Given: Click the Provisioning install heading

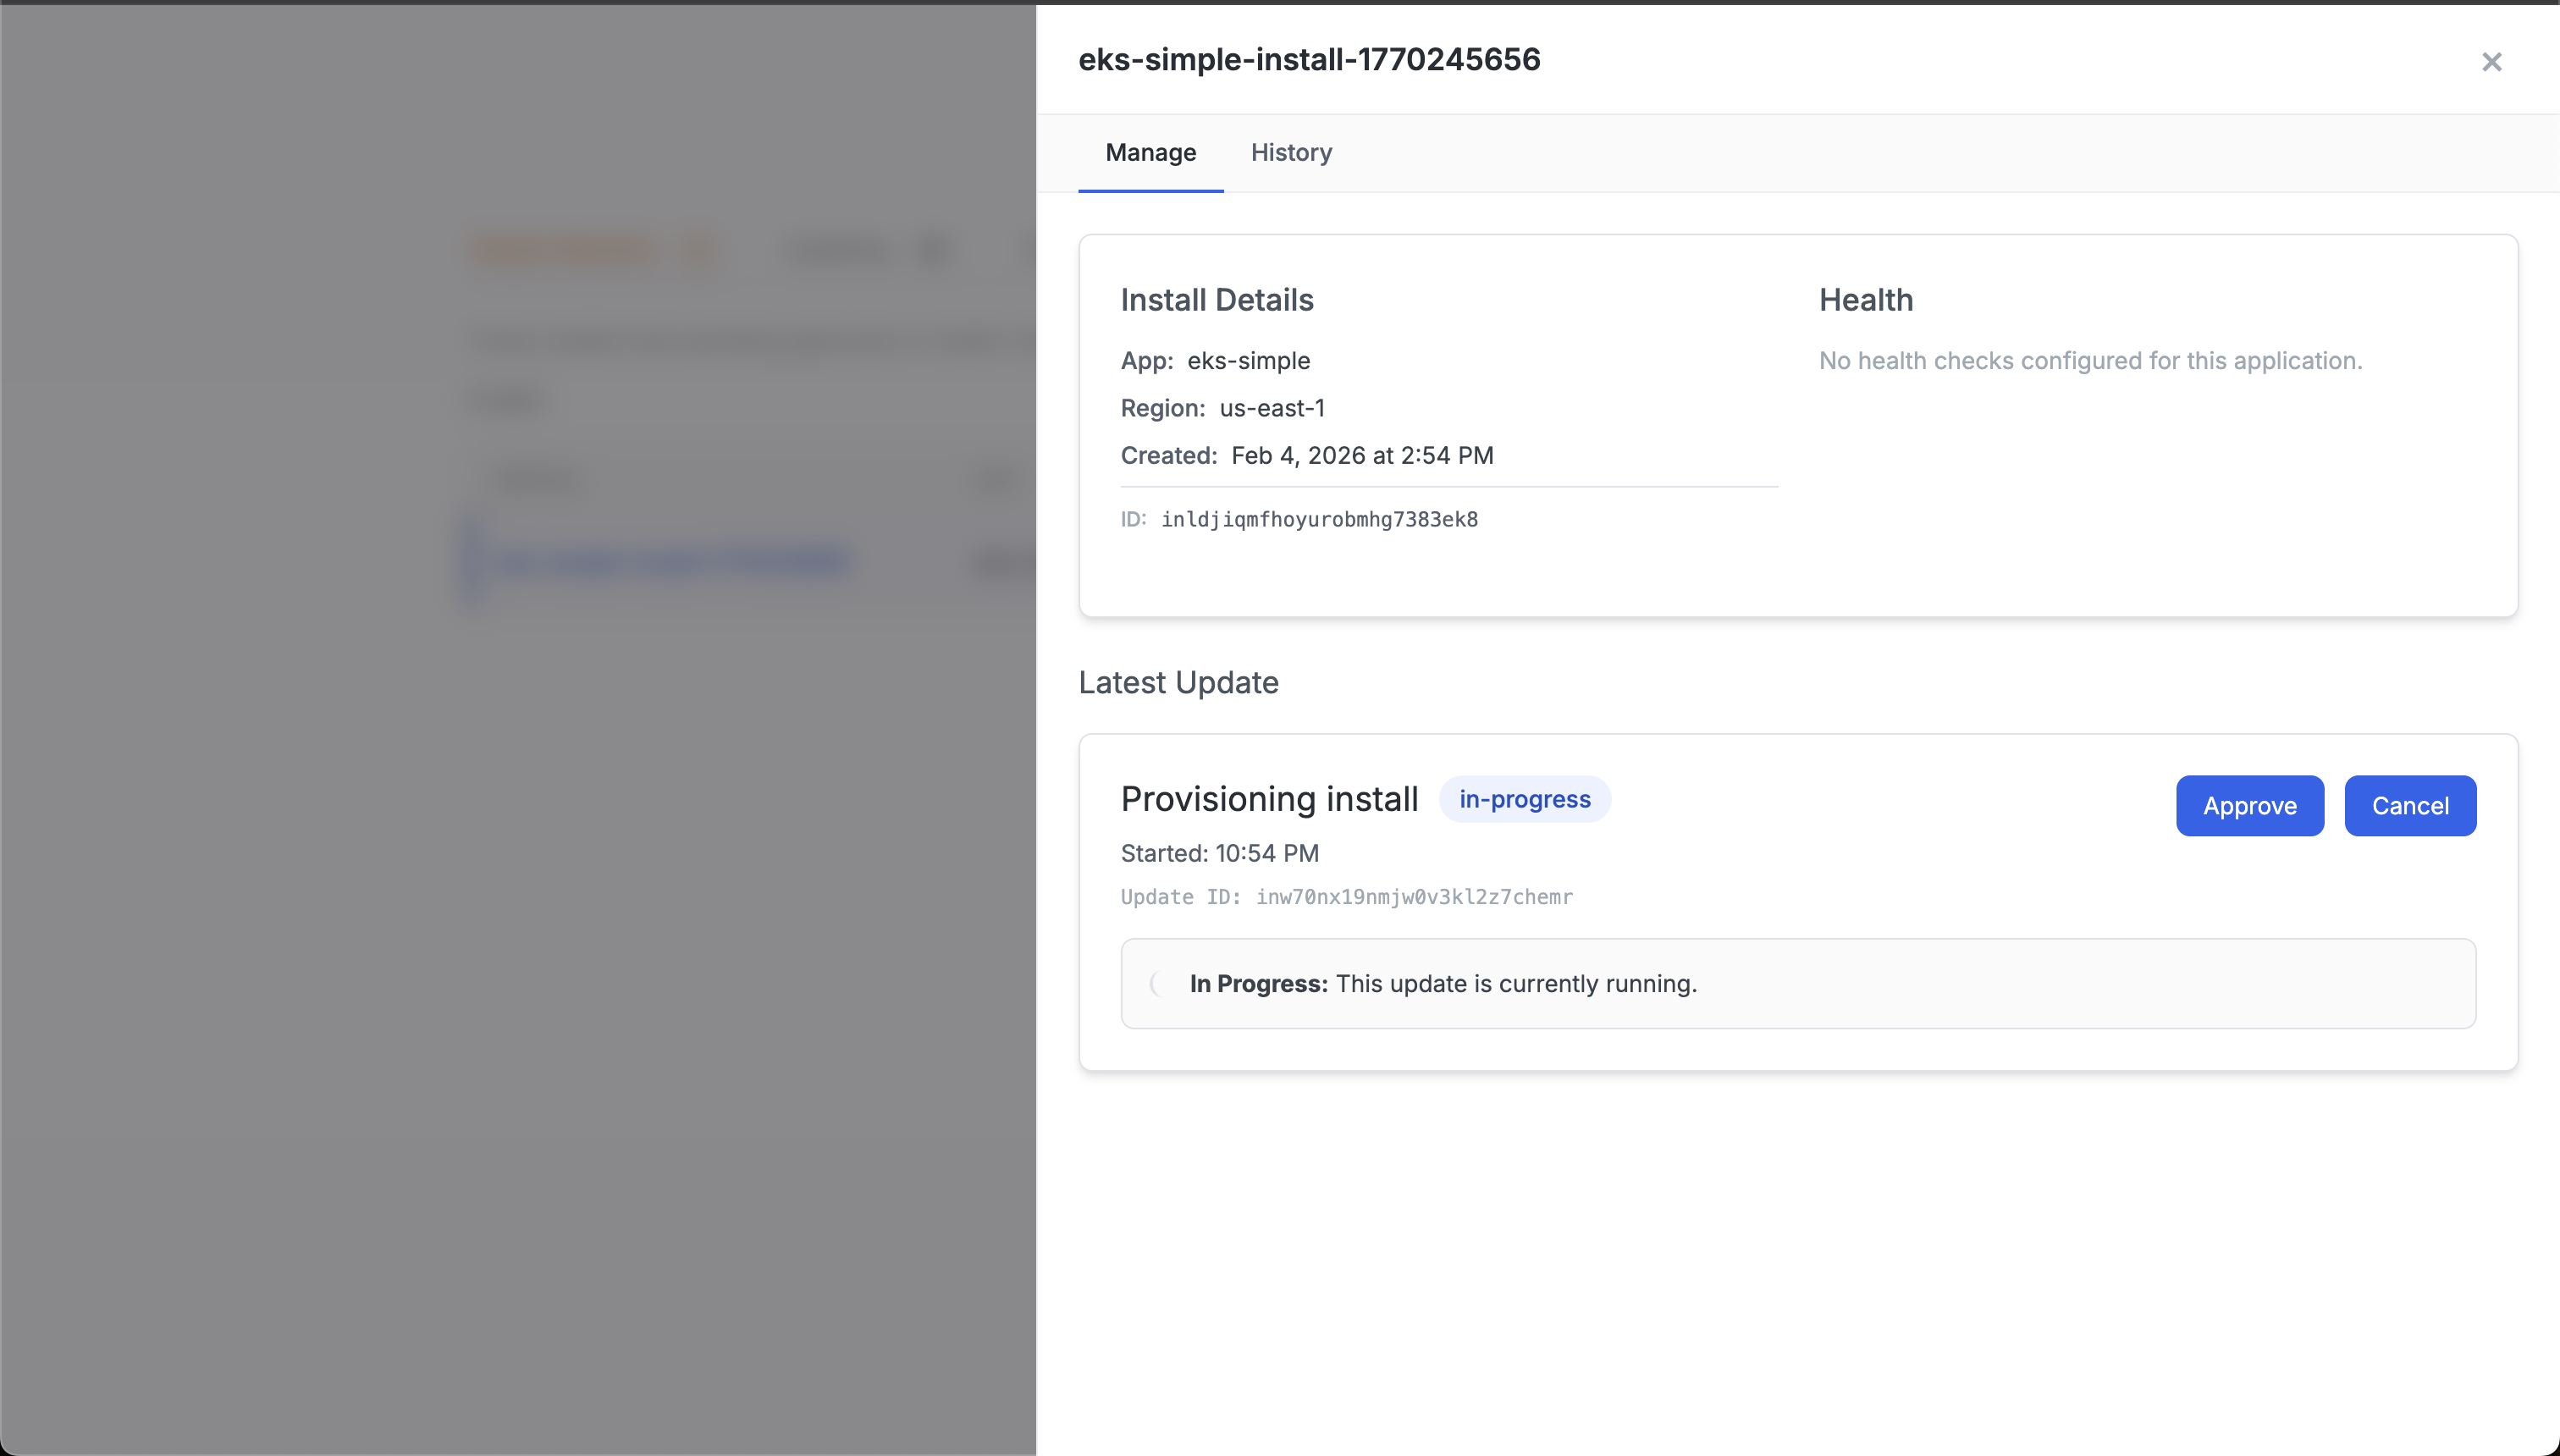Looking at the screenshot, I should [1269, 799].
